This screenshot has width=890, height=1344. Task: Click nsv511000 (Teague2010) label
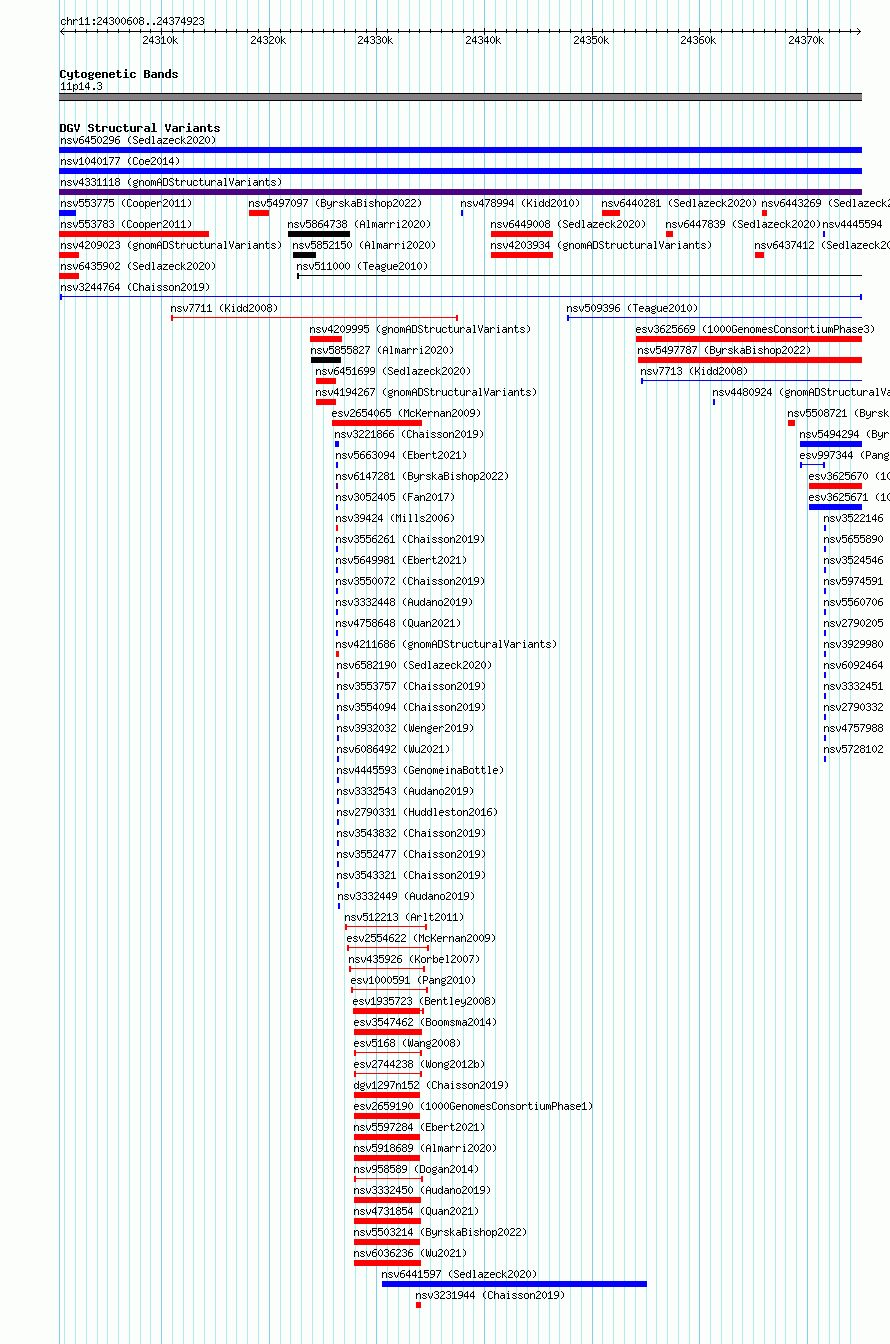[x=362, y=266]
